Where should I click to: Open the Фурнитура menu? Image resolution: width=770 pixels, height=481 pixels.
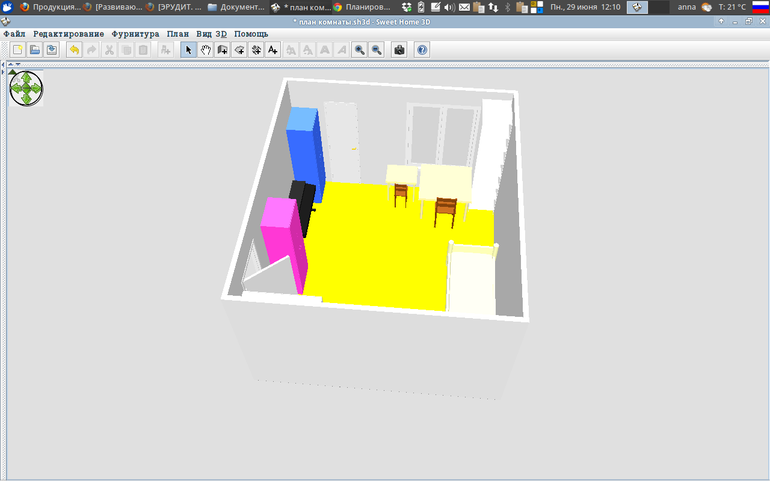point(135,34)
